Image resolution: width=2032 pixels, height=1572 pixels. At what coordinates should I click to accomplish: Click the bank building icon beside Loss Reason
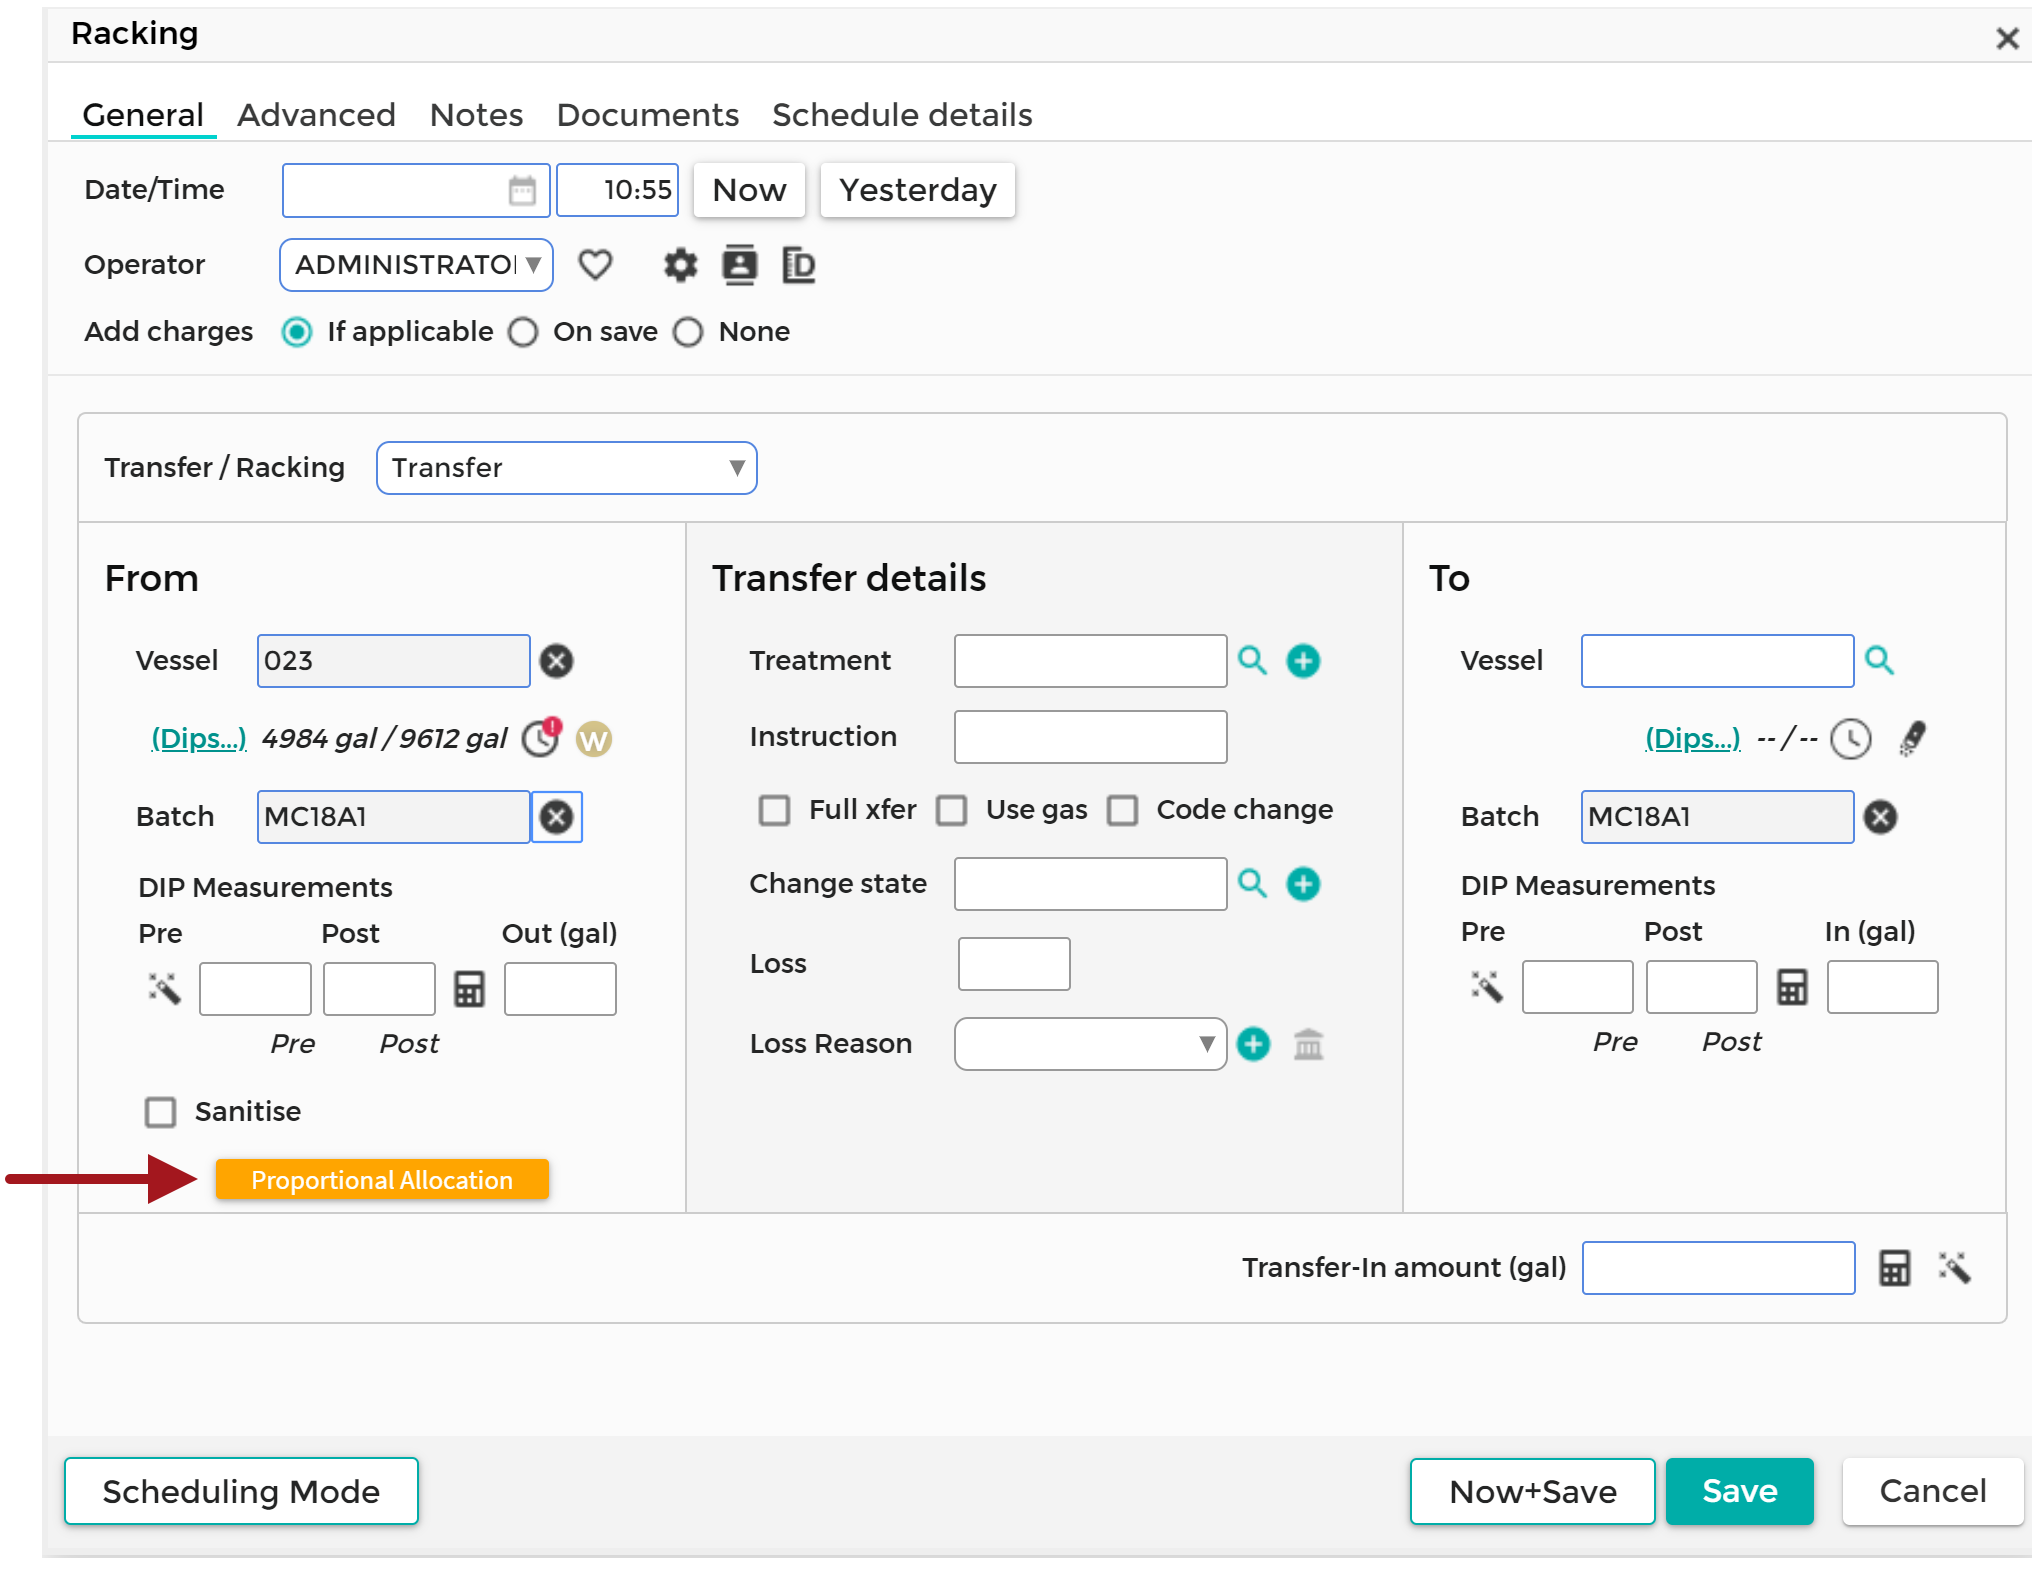(1309, 1044)
